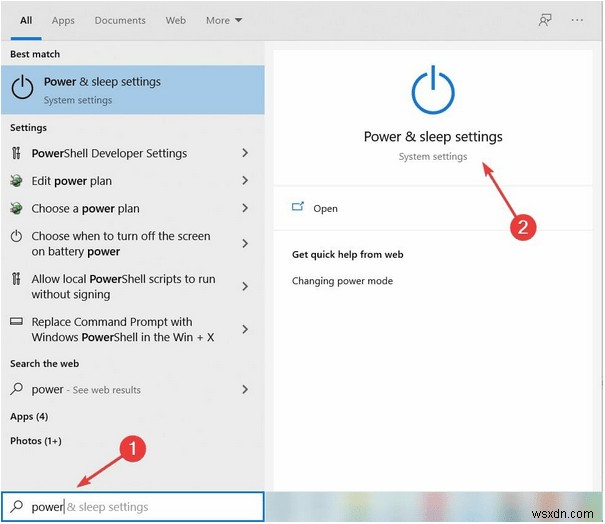Switch to the All search tab
The width and height of the screenshot is (605, 524).
pyautogui.click(x=26, y=20)
